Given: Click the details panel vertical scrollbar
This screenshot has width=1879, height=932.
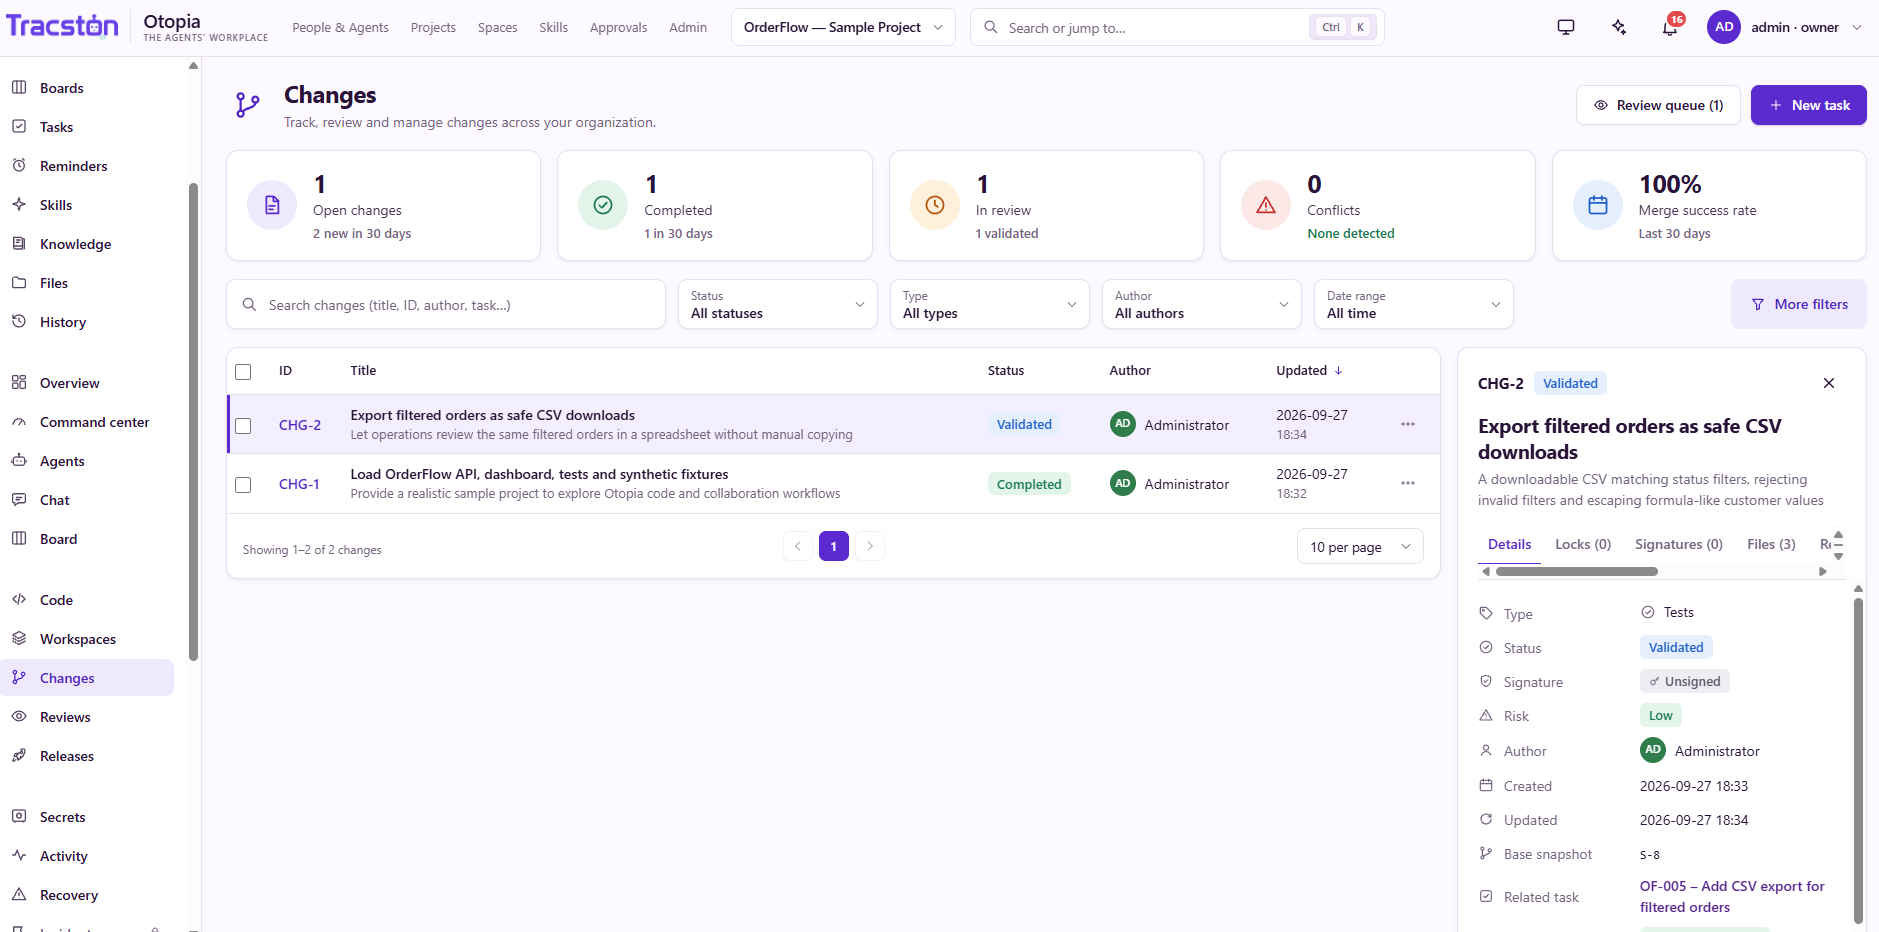Looking at the screenshot, I should point(1858,760).
